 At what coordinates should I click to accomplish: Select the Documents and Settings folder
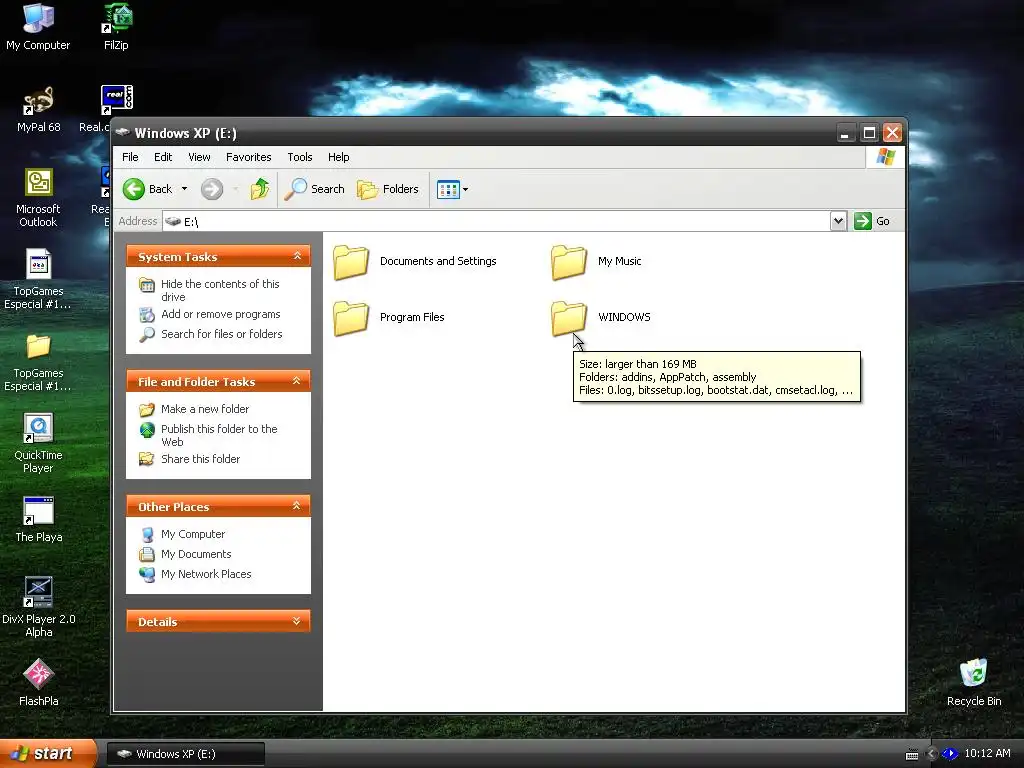coord(415,261)
